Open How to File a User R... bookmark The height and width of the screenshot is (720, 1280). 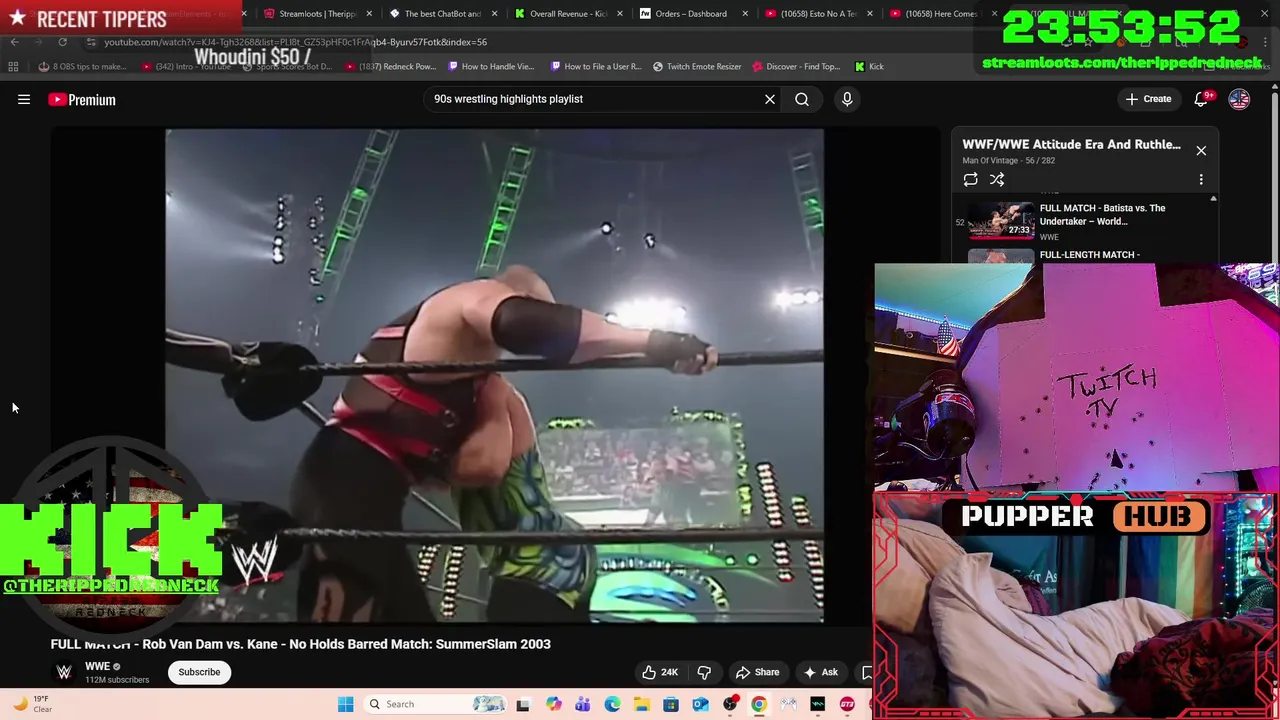pos(596,67)
